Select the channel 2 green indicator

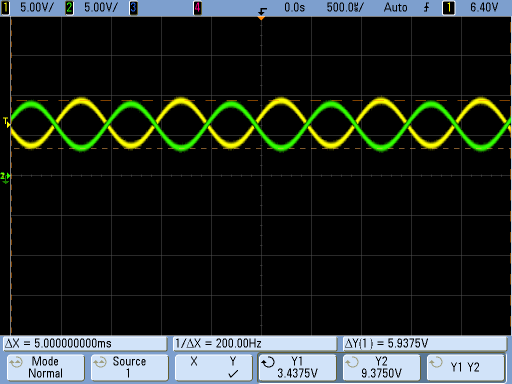click(69, 8)
